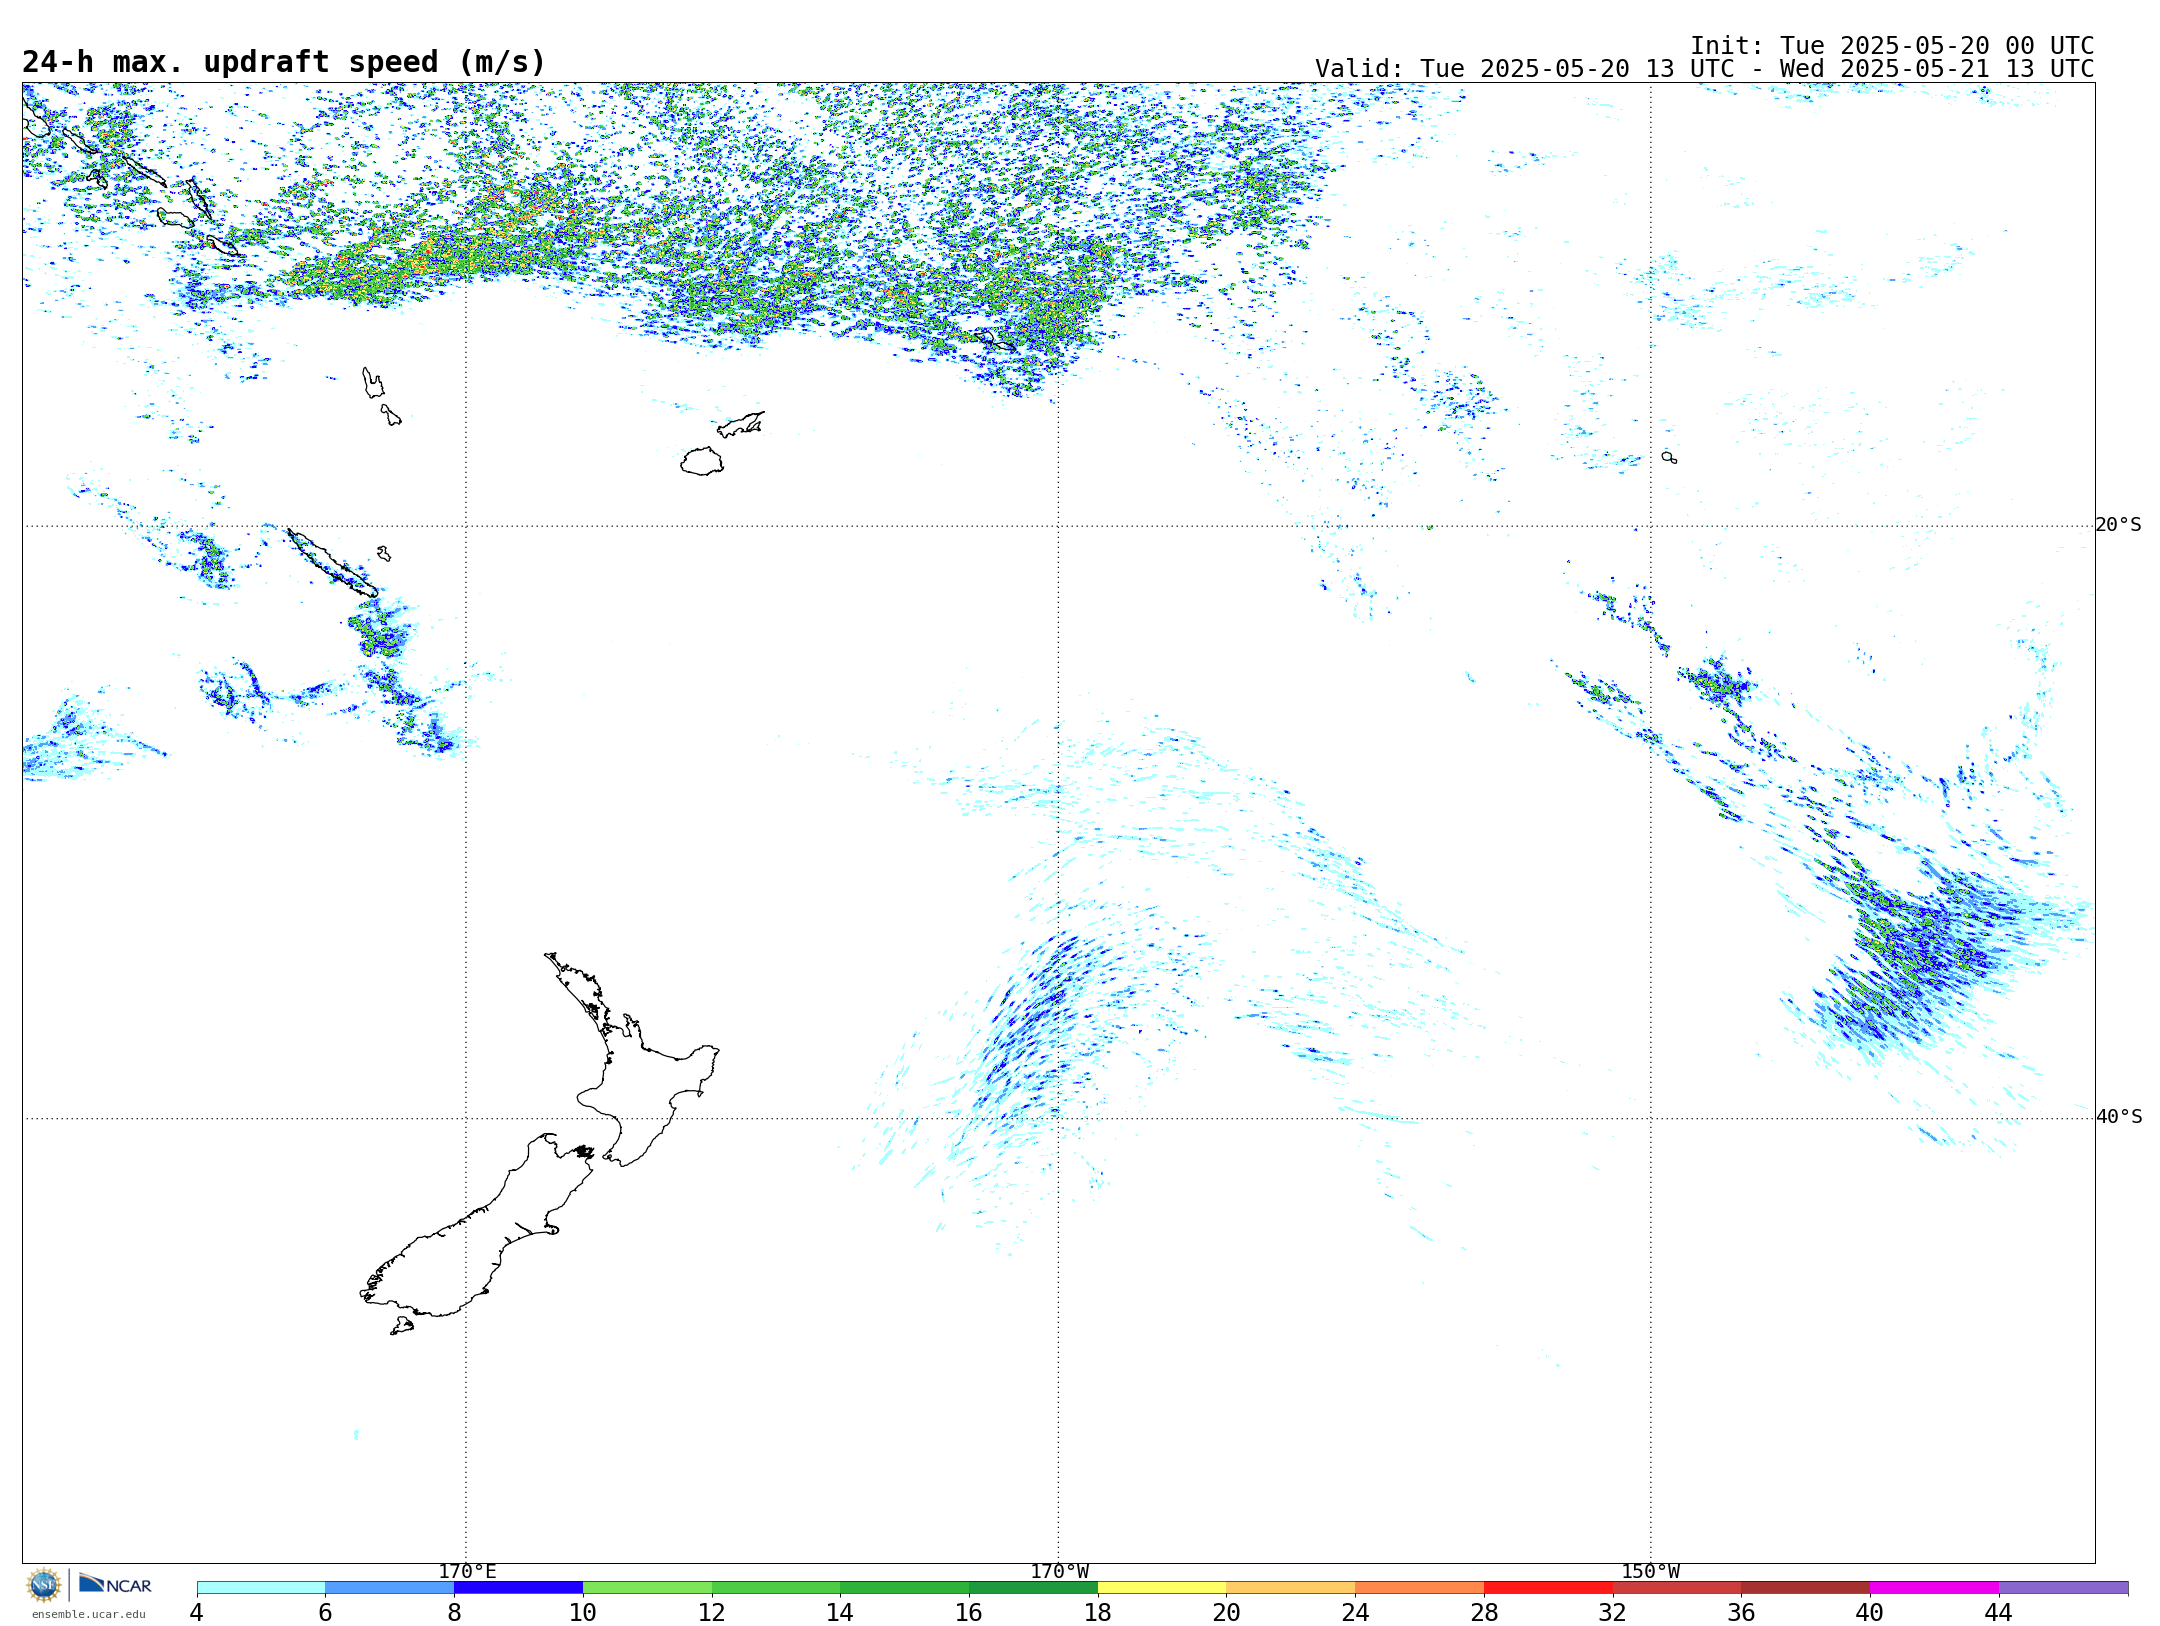
Task: Select the light green 10-12 colorbar segment
Action: click(x=647, y=1588)
